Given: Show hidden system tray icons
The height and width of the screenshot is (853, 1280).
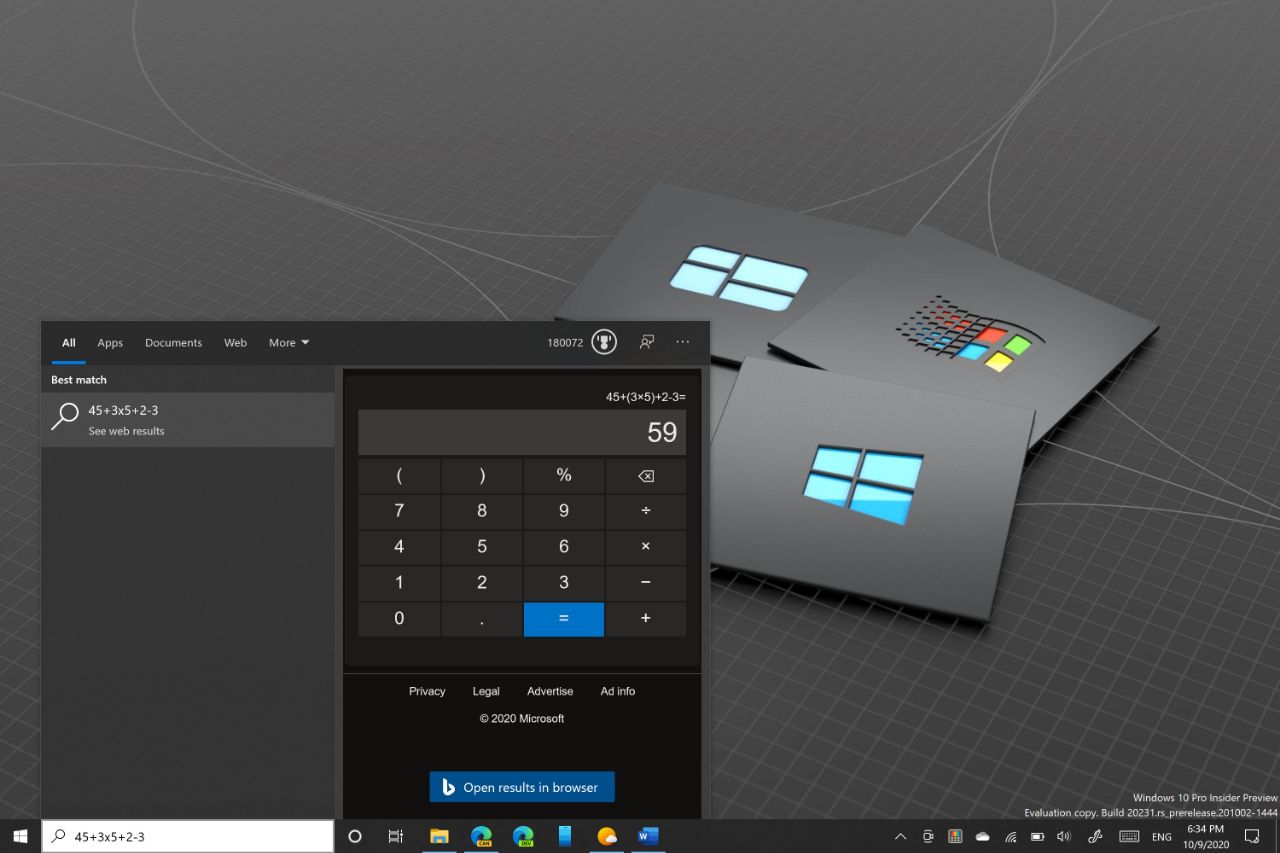Looking at the screenshot, I should tap(900, 837).
